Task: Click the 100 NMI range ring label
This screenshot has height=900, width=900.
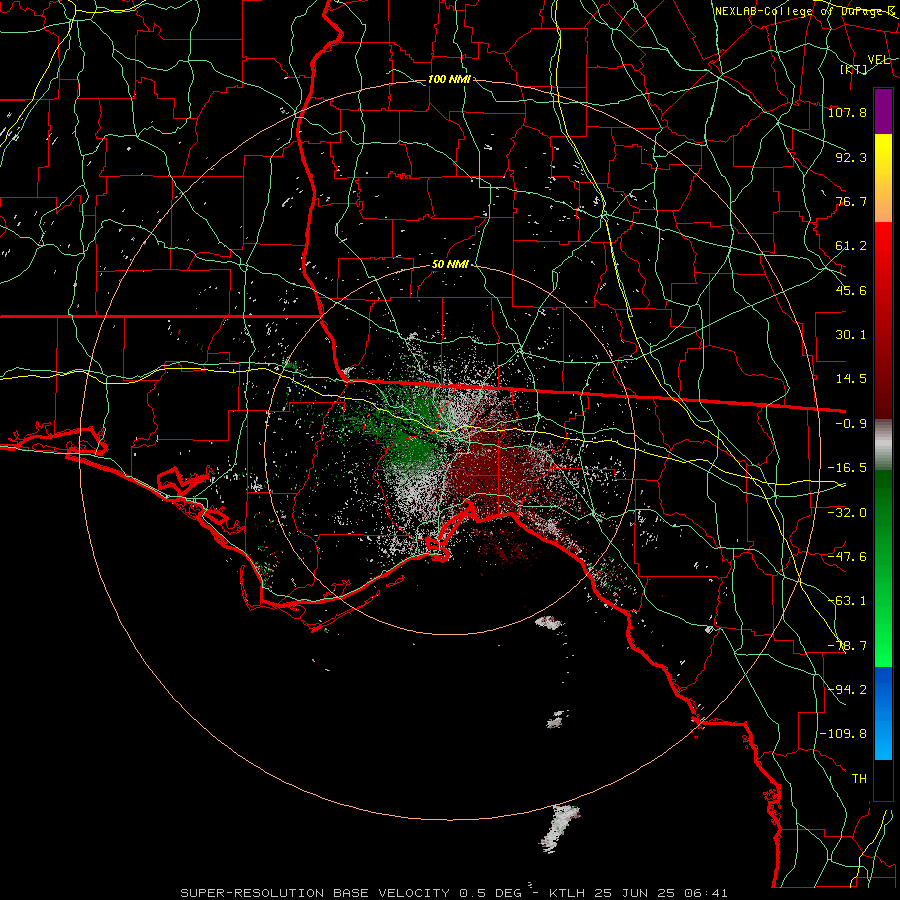Action: point(449,79)
